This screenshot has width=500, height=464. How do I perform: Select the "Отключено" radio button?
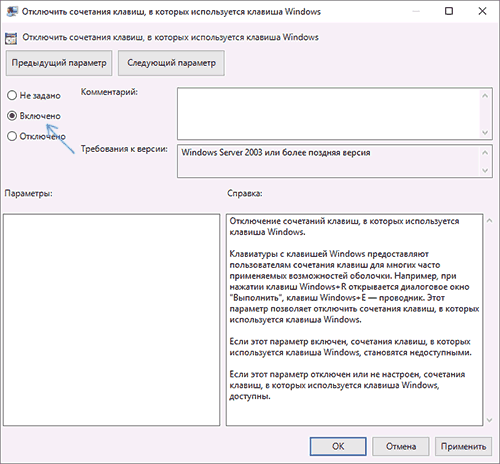point(12,136)
